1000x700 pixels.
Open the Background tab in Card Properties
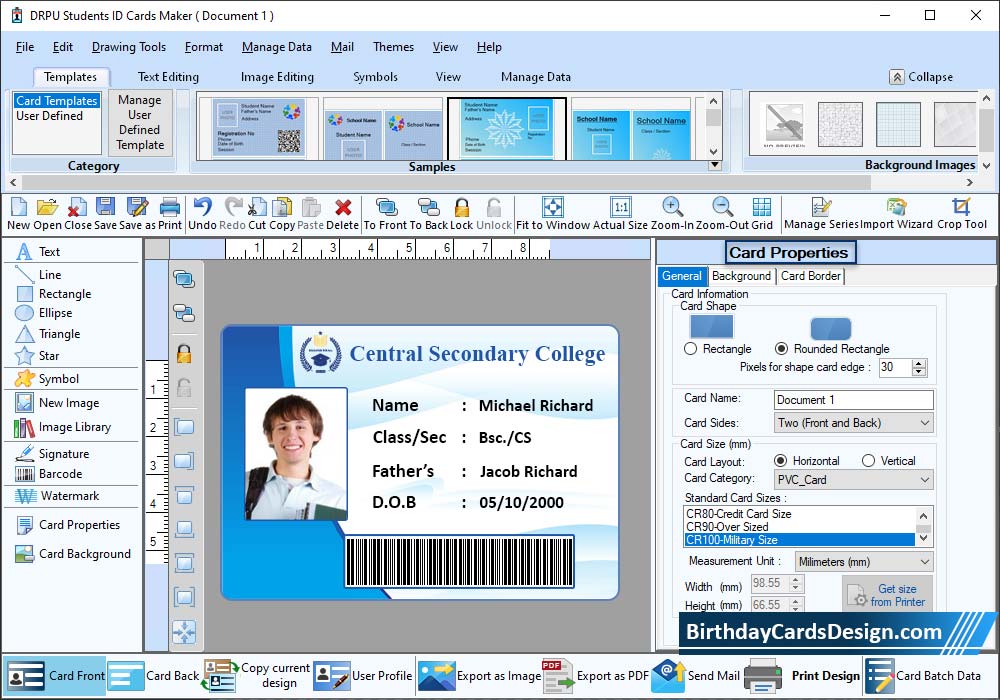click(x=741, y=276)
